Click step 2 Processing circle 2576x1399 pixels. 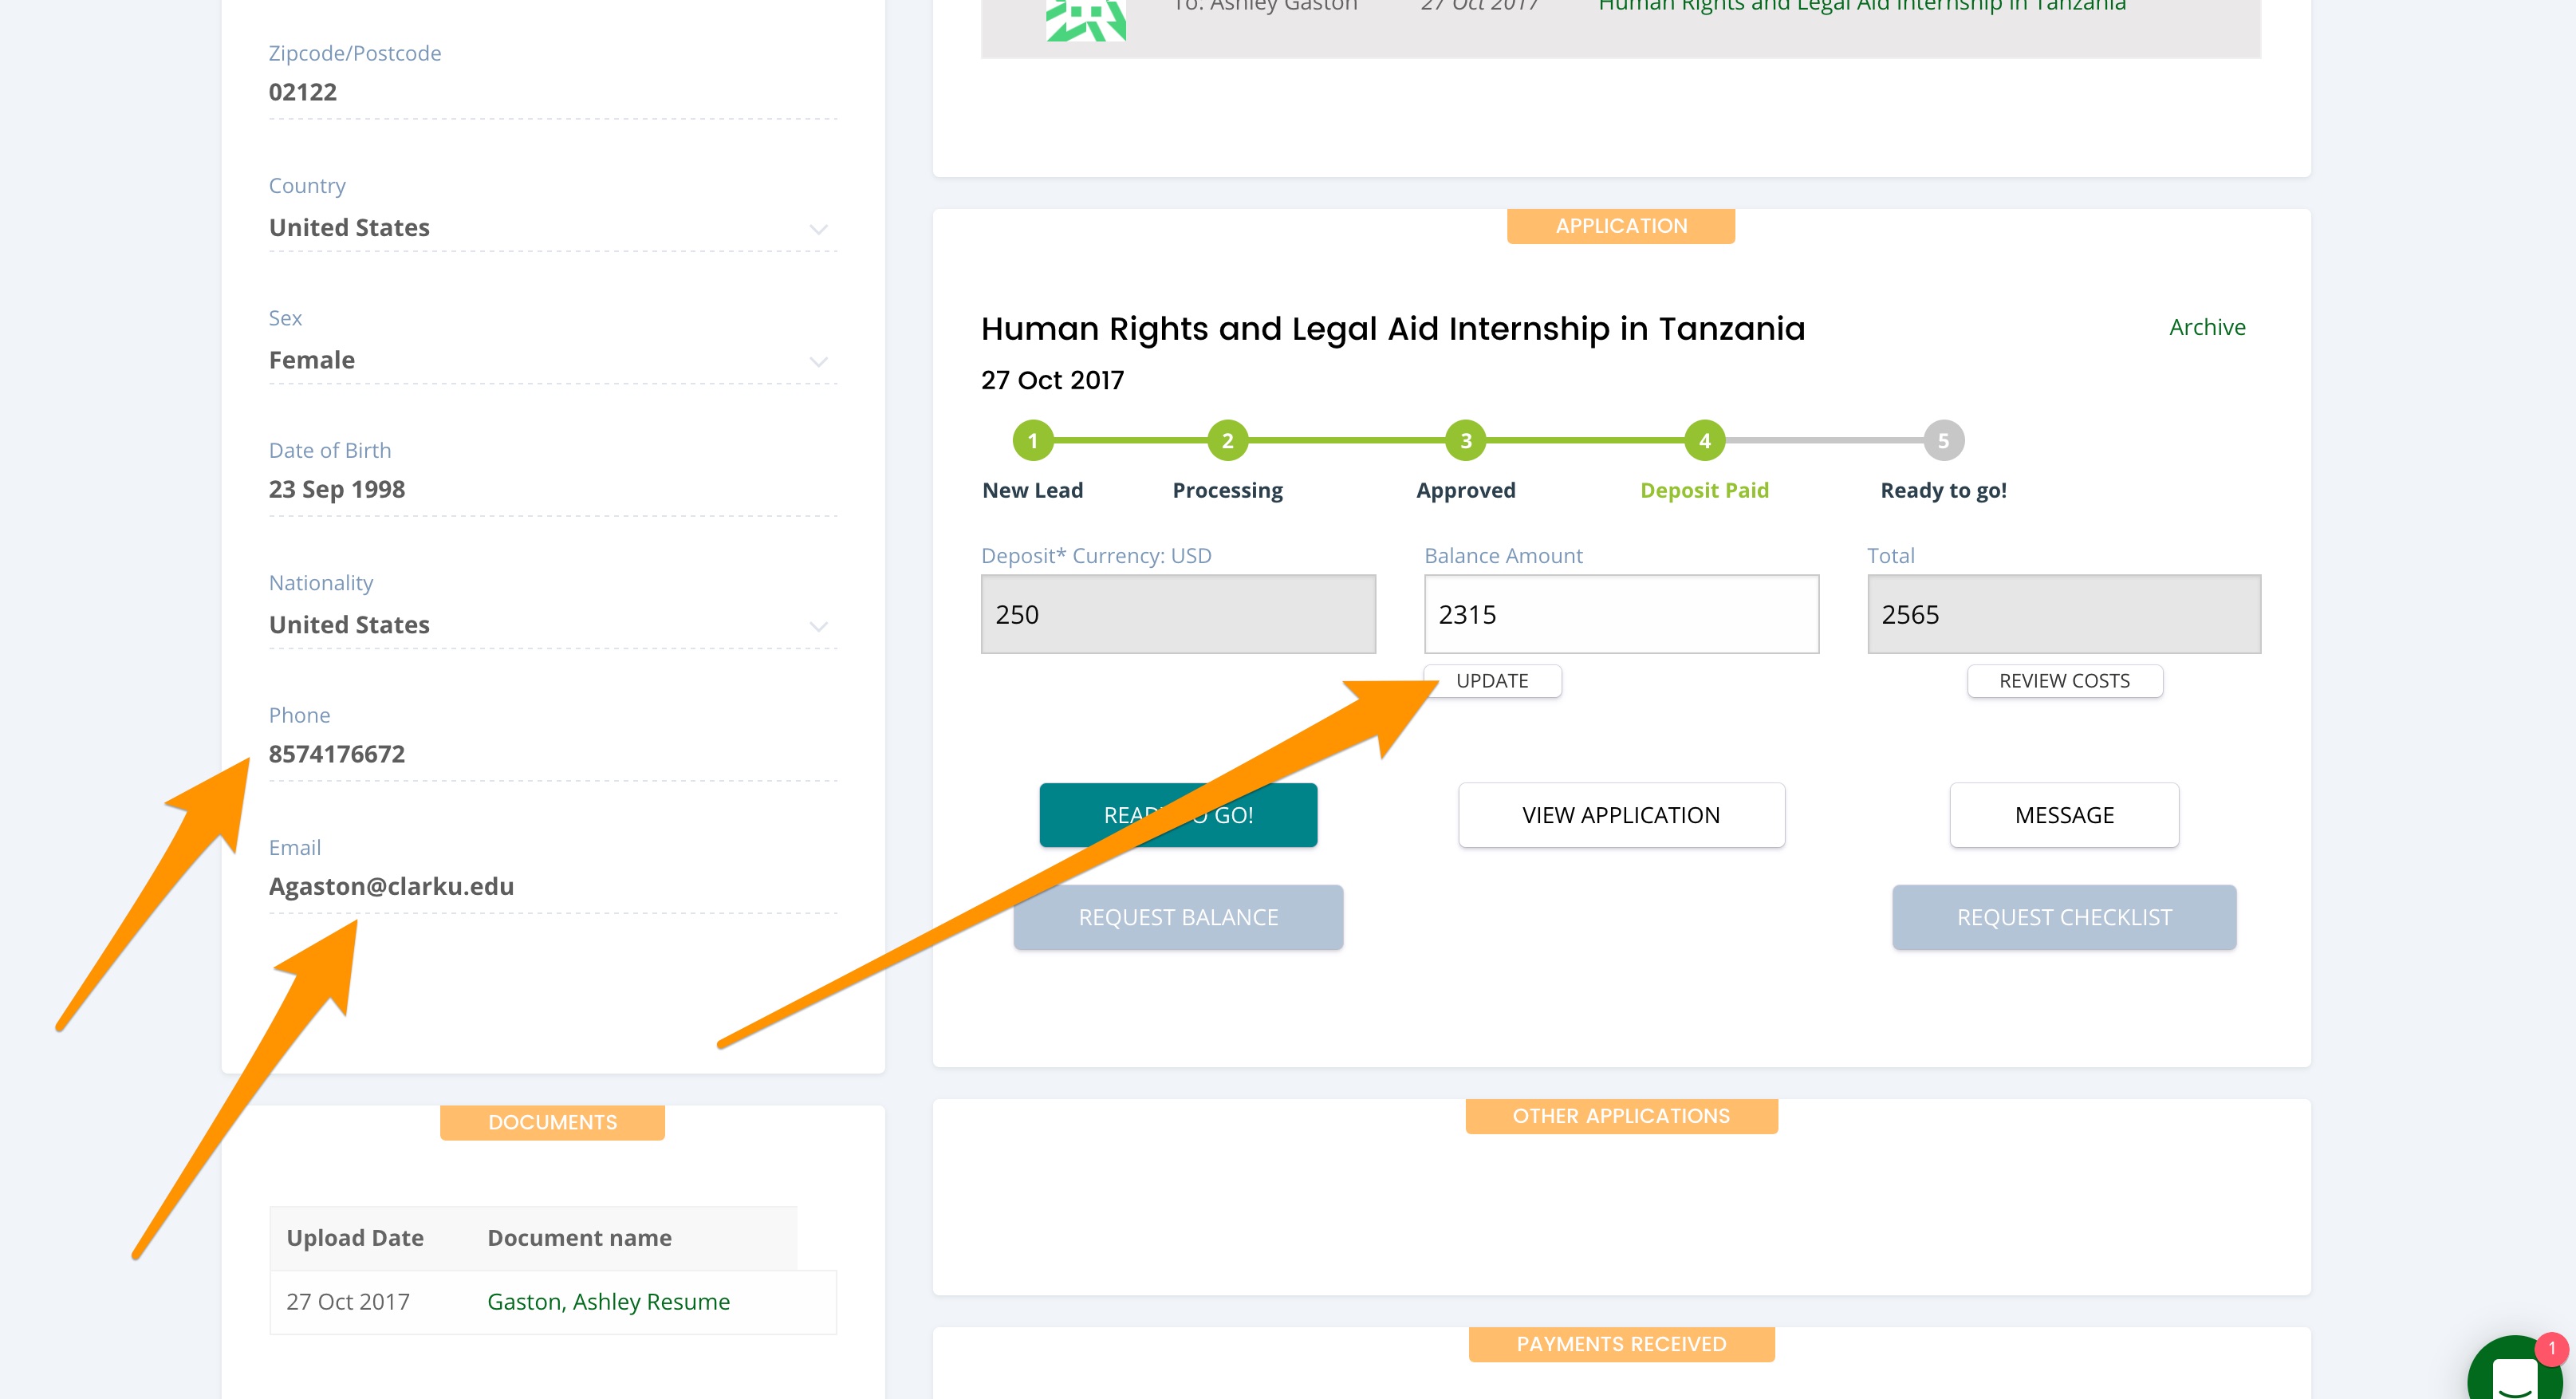click(1227, 440)
